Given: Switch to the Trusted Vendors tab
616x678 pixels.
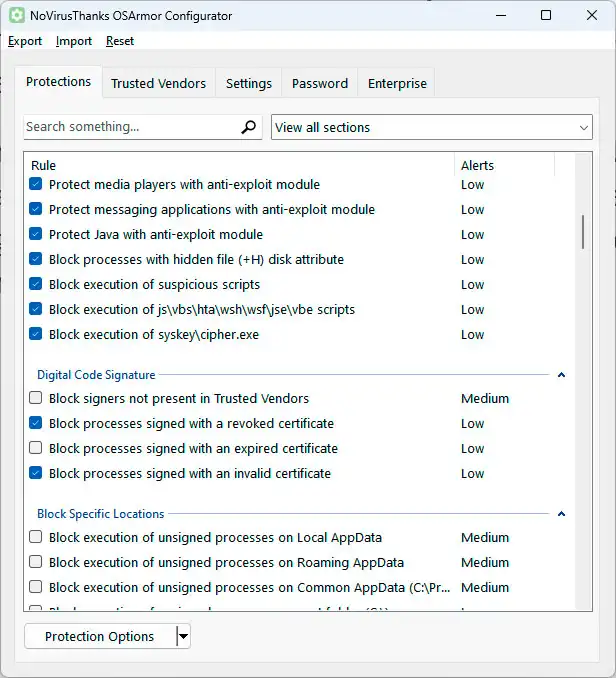Looking at the screenshot, I should (x=158, y=83).
